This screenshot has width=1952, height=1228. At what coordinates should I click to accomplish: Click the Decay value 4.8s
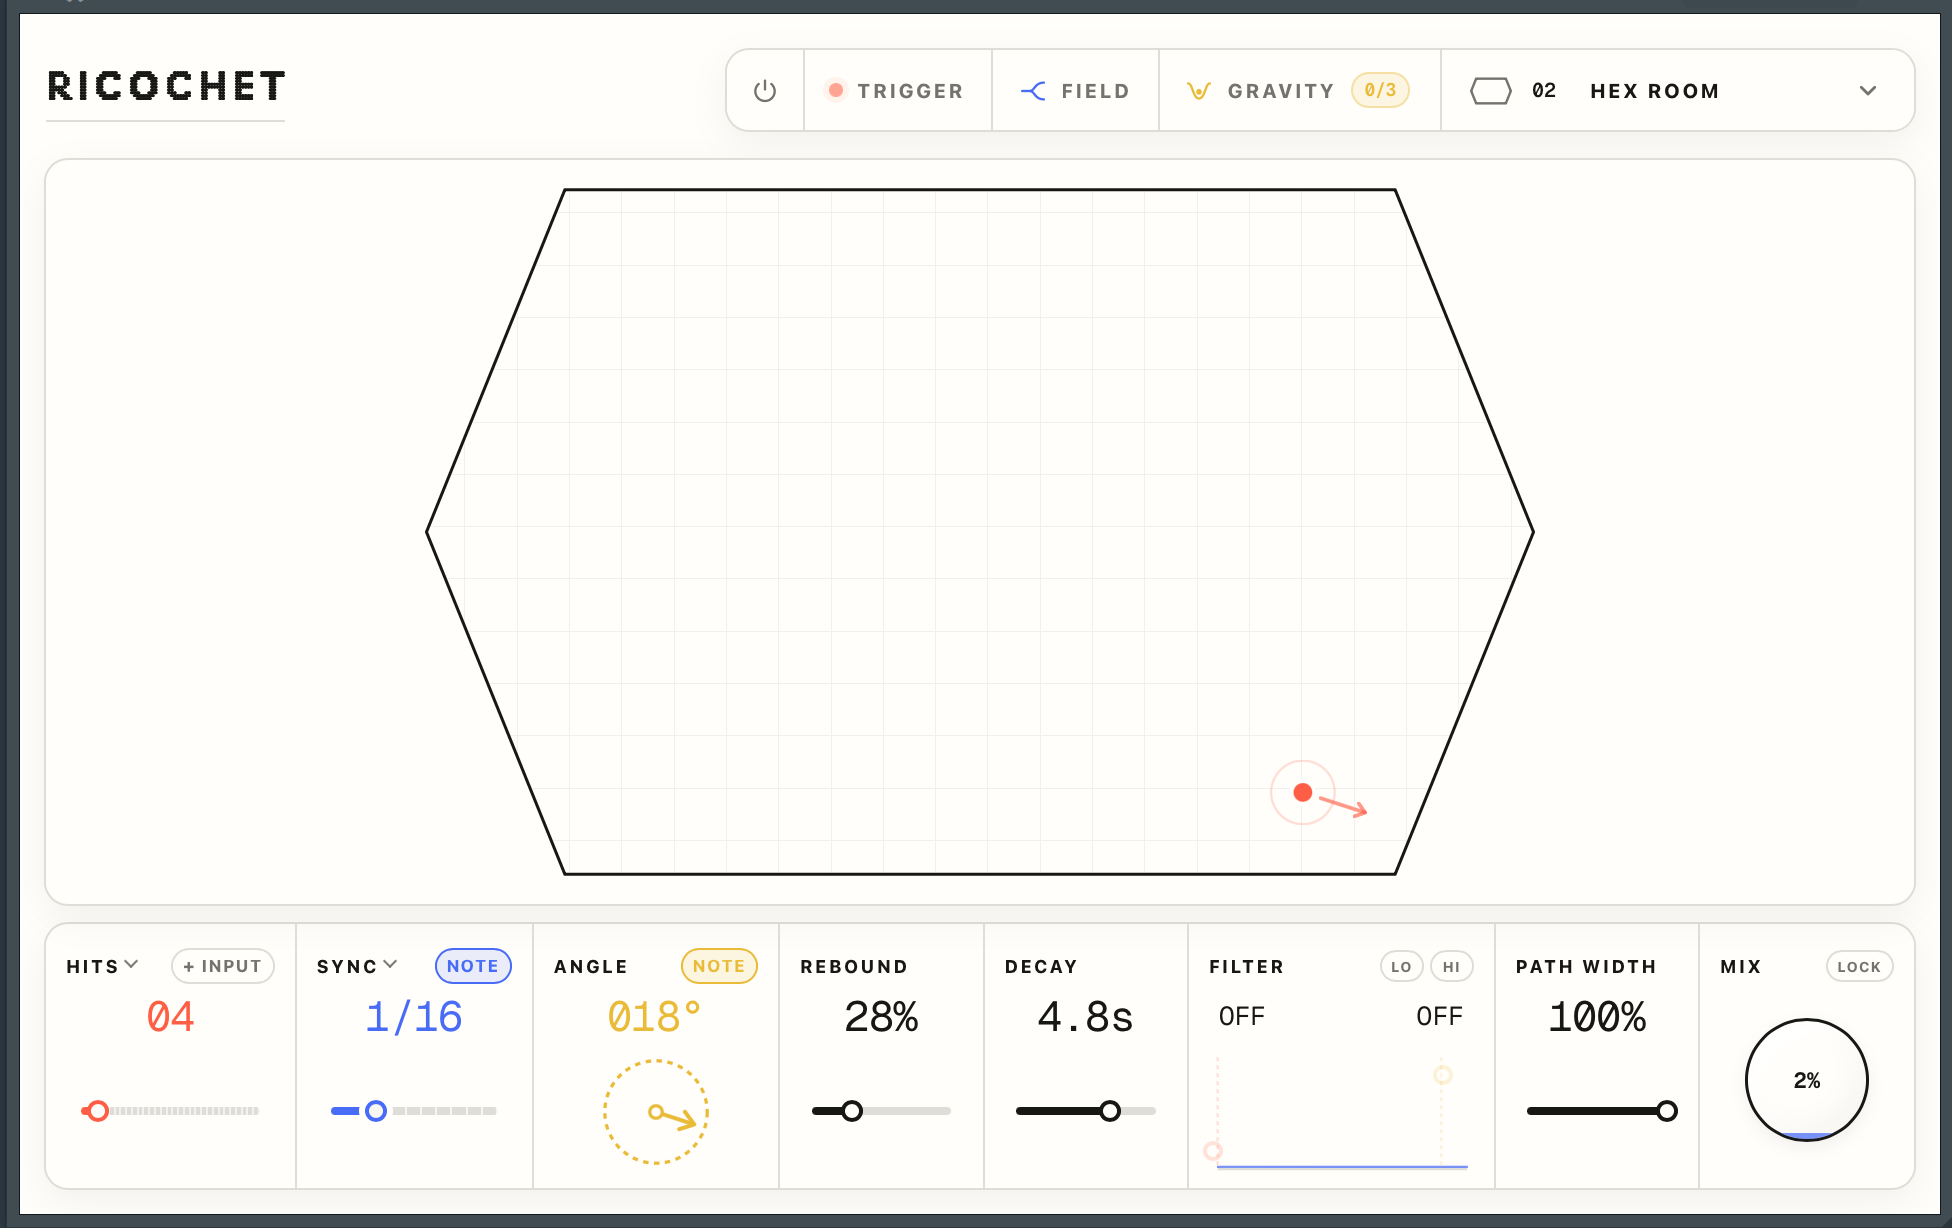click(1085, 1018)
